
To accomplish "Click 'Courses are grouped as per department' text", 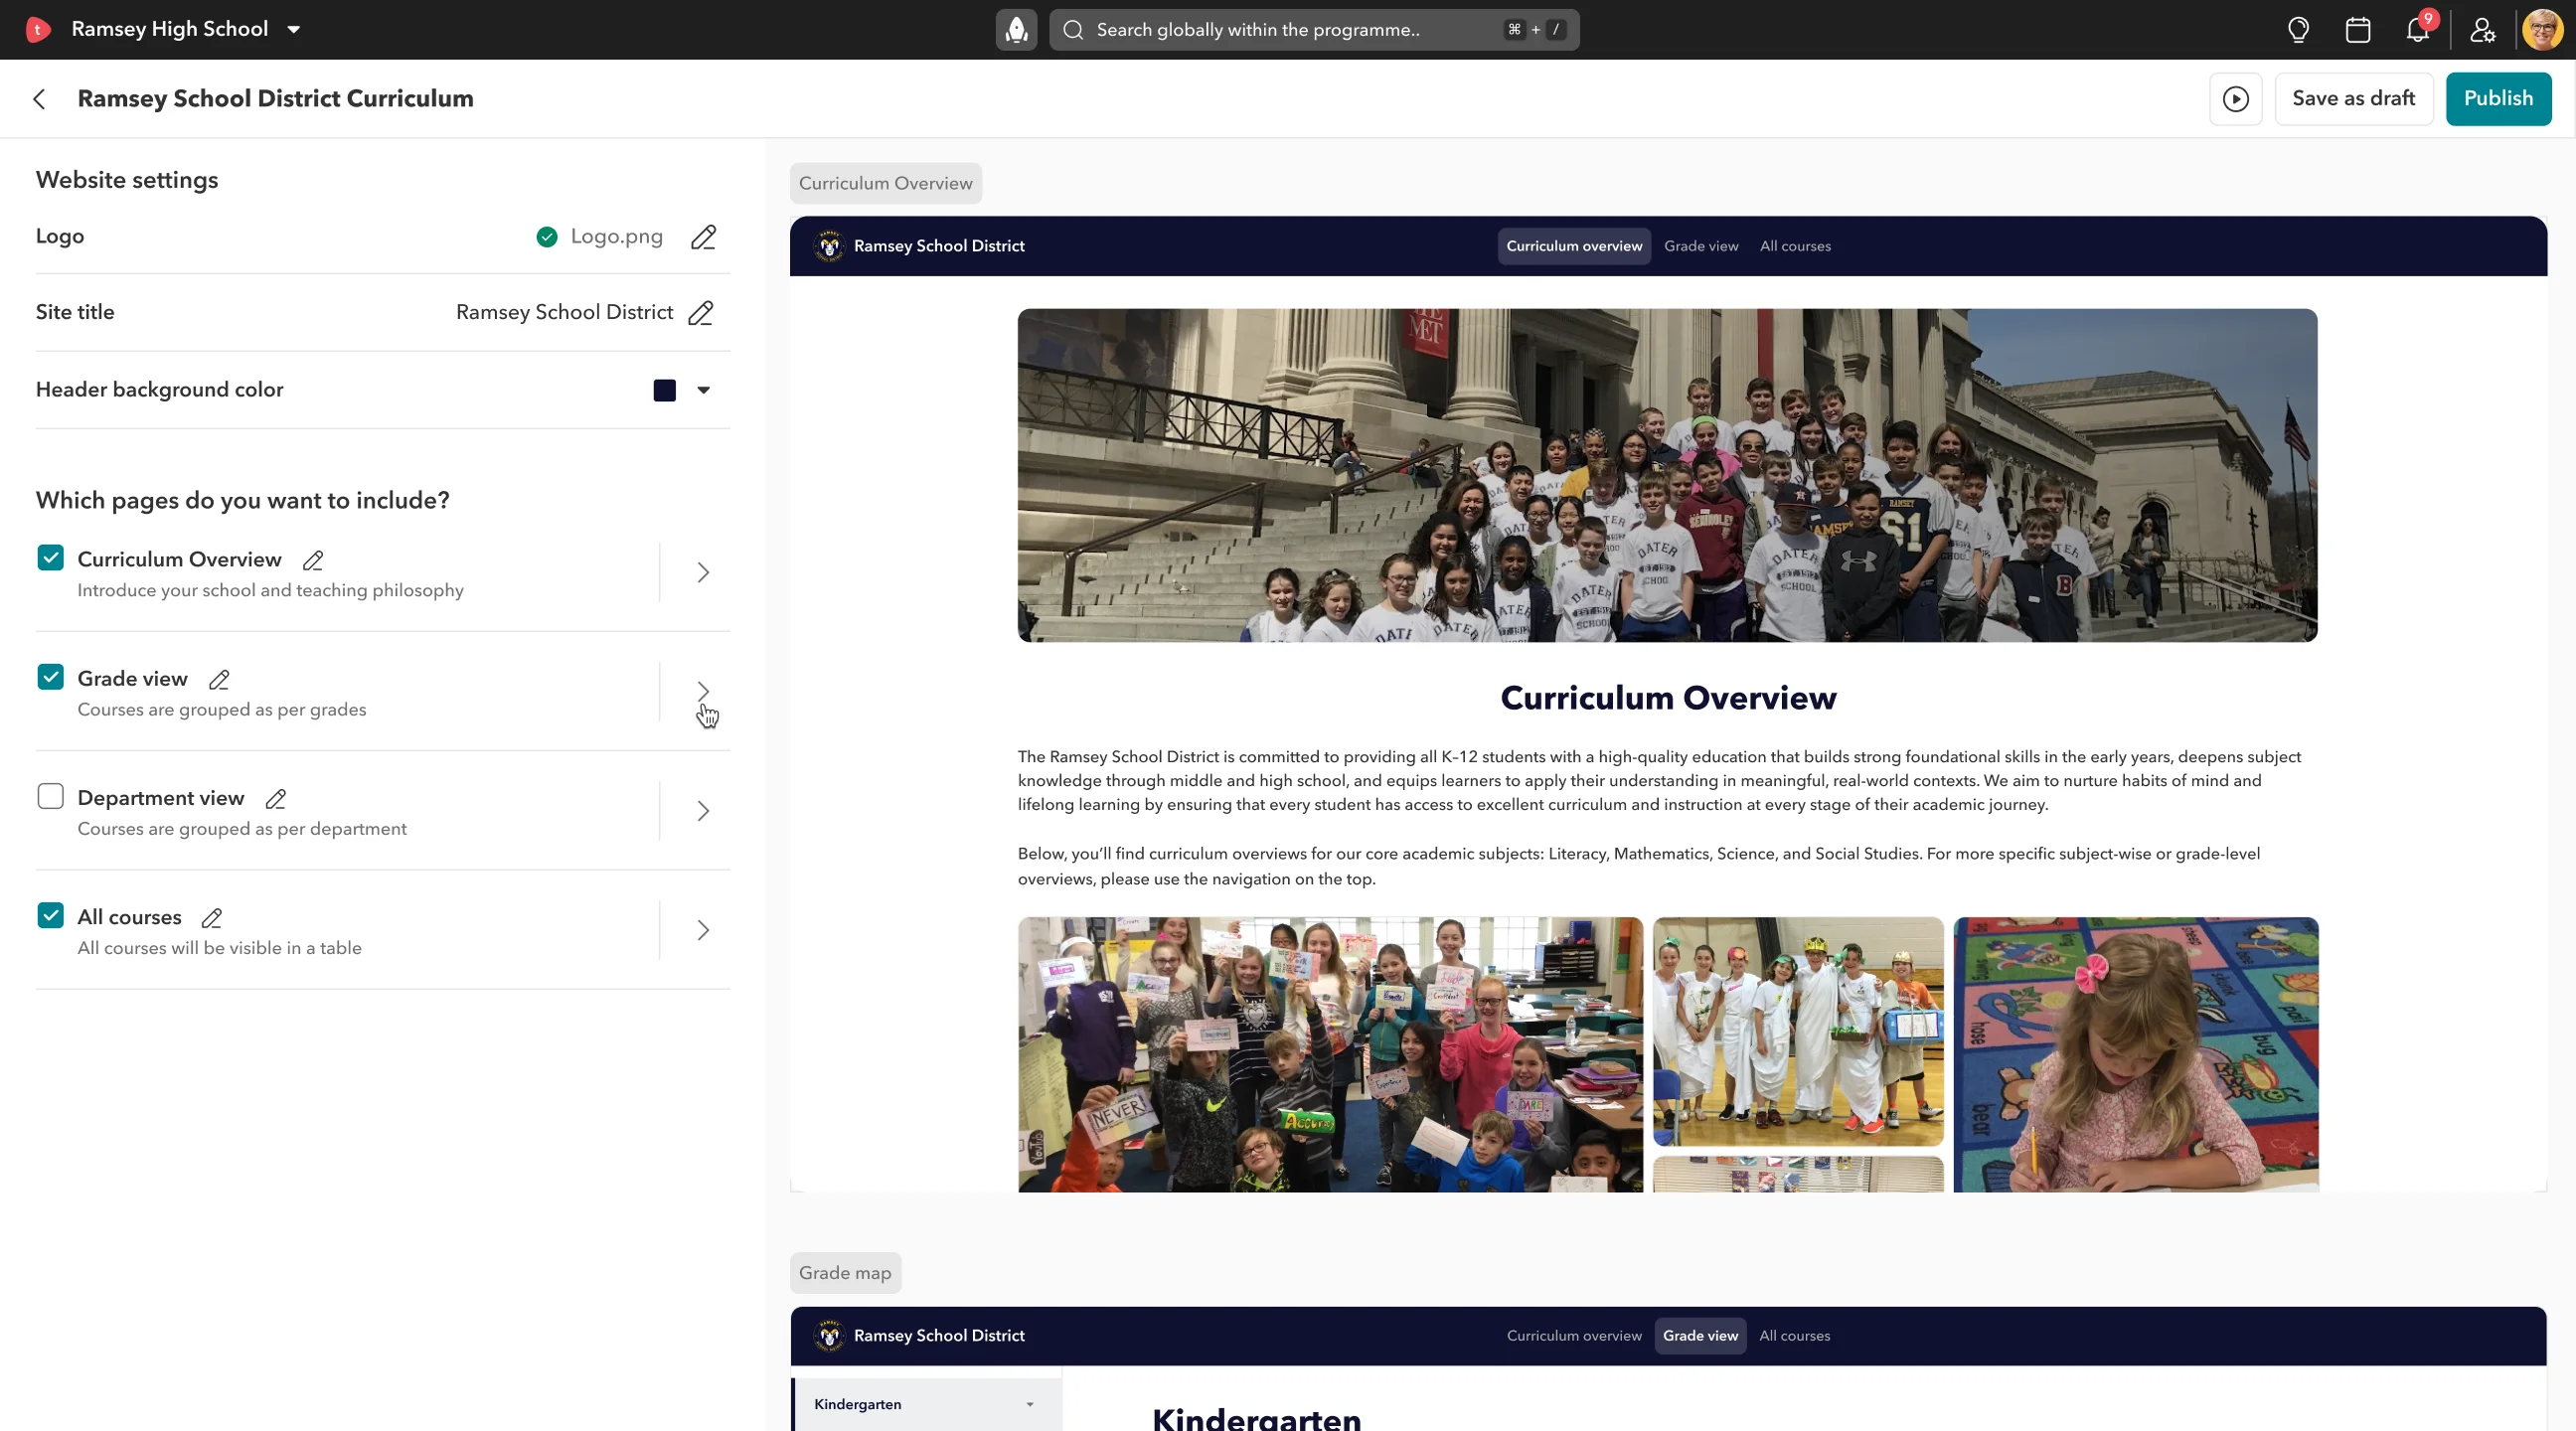I will [x=242, y=828].
